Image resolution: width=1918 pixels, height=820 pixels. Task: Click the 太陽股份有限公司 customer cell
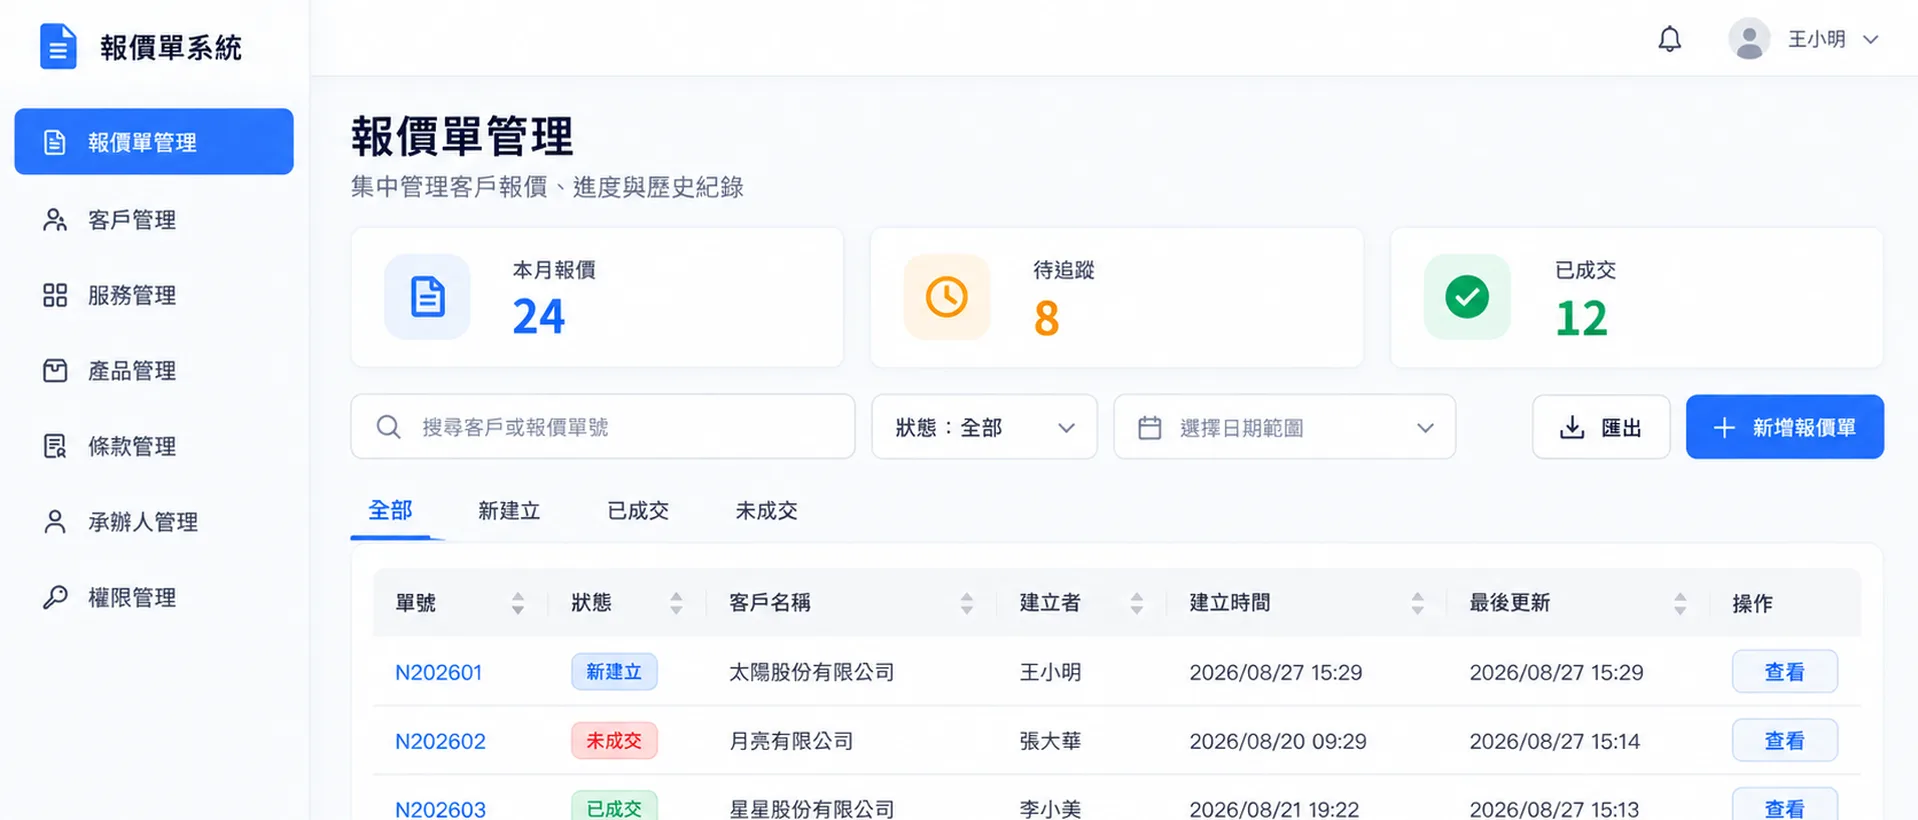click(812, 672)
